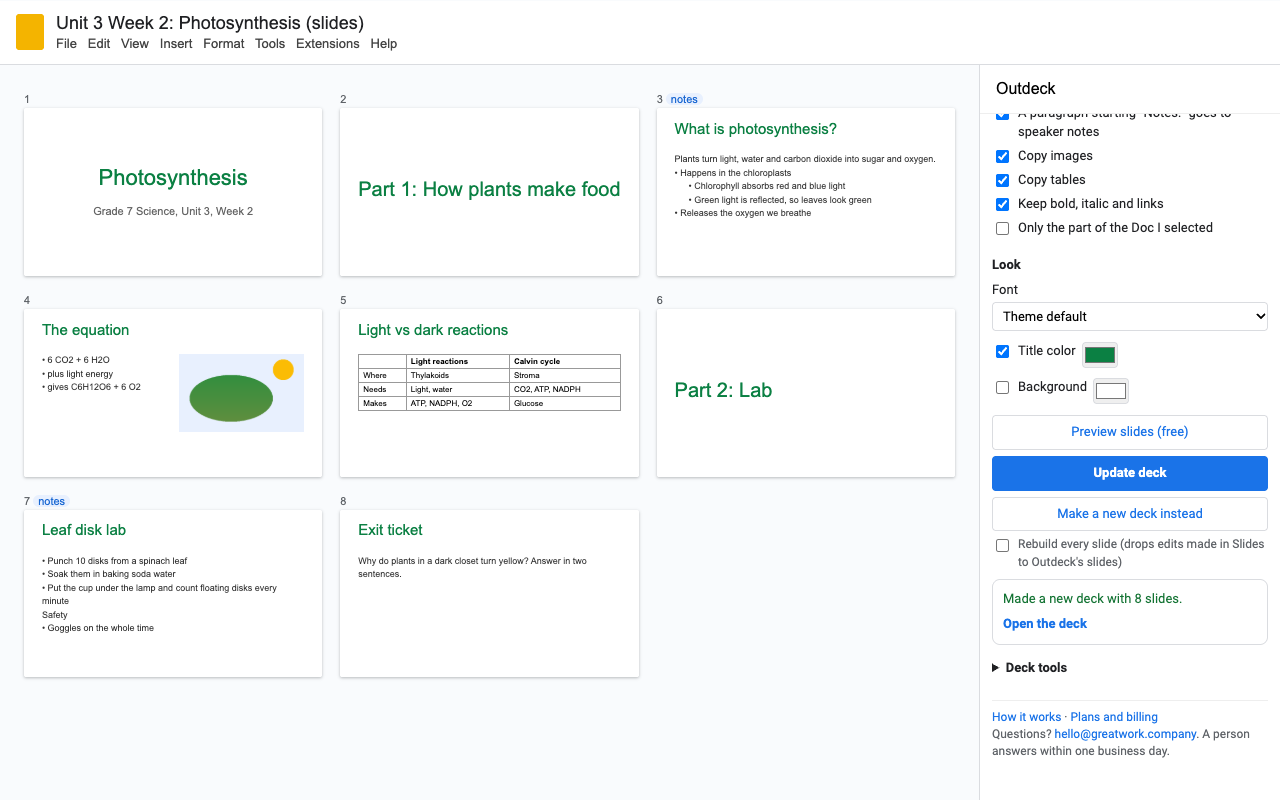The width and height of the screenshot is (1280, 800).
Task: Open the Format menu
Action: tap(224, 44)
